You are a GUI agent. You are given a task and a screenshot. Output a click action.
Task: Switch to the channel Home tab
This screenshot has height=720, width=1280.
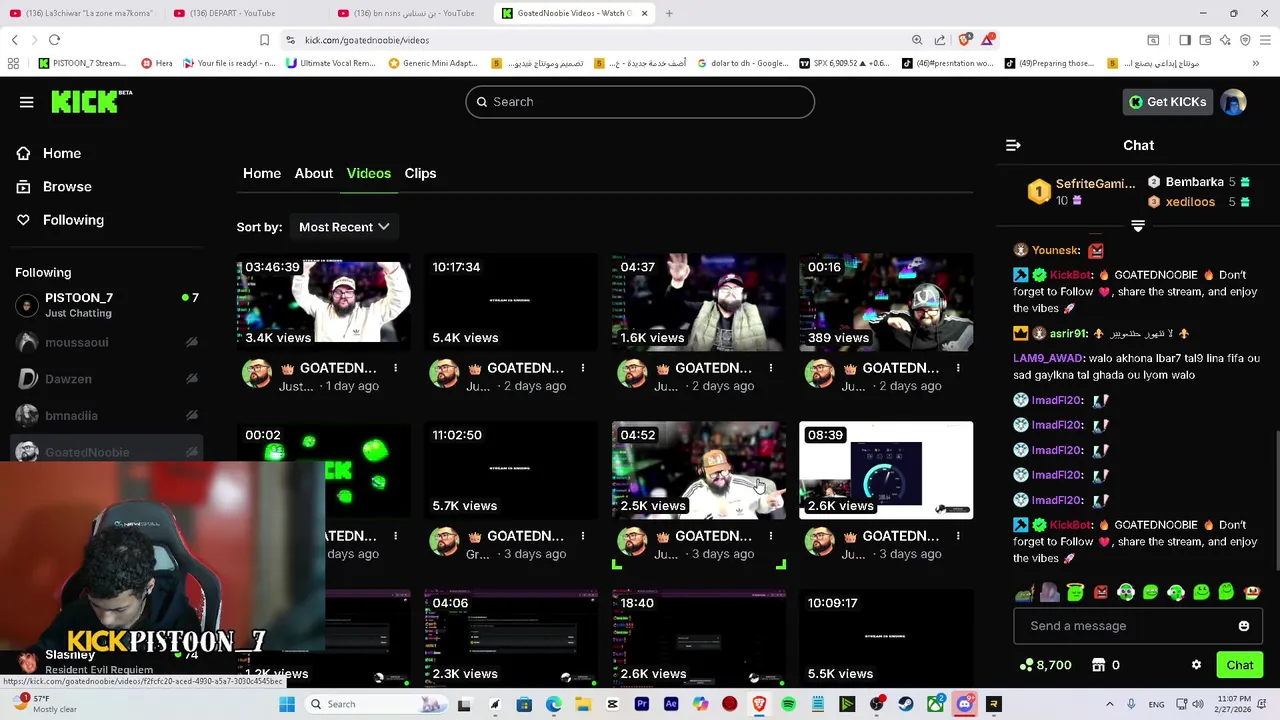262,173
